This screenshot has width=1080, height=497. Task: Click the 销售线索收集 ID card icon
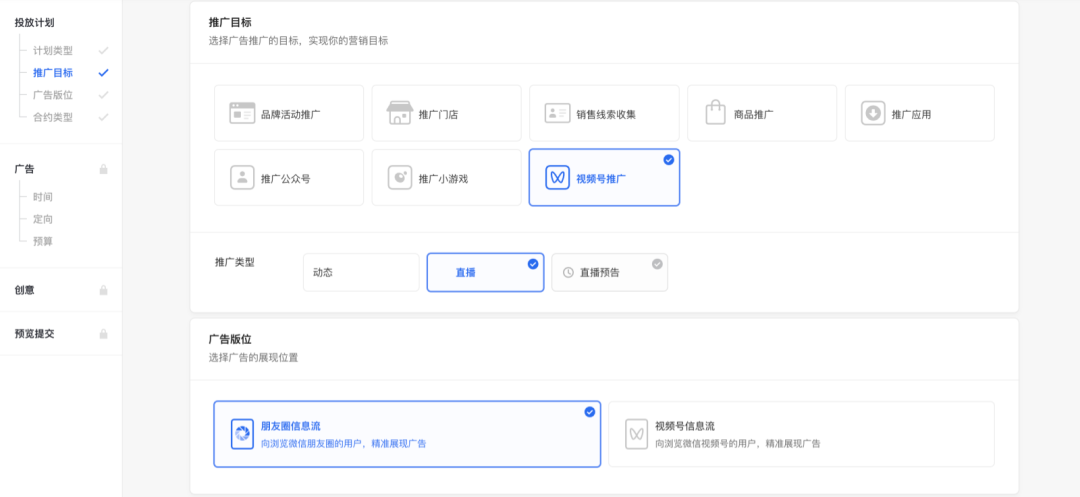(x=557, y=113)
